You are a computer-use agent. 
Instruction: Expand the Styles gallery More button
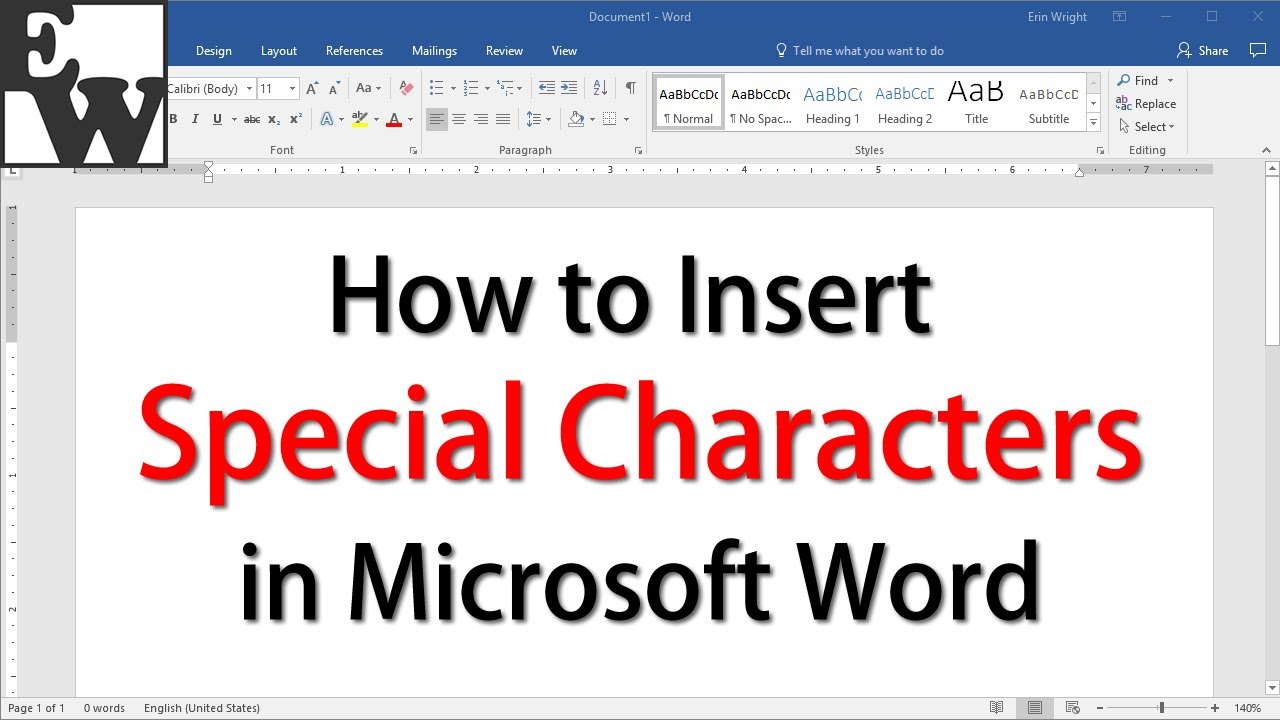pyautogui.click(x=1093, y=123)
